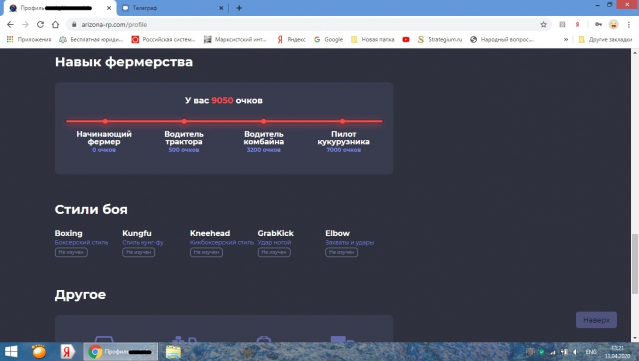Click the ENG language indicator in the tray
The width and height of the screenshot is (639, 361).
(591, 352)
